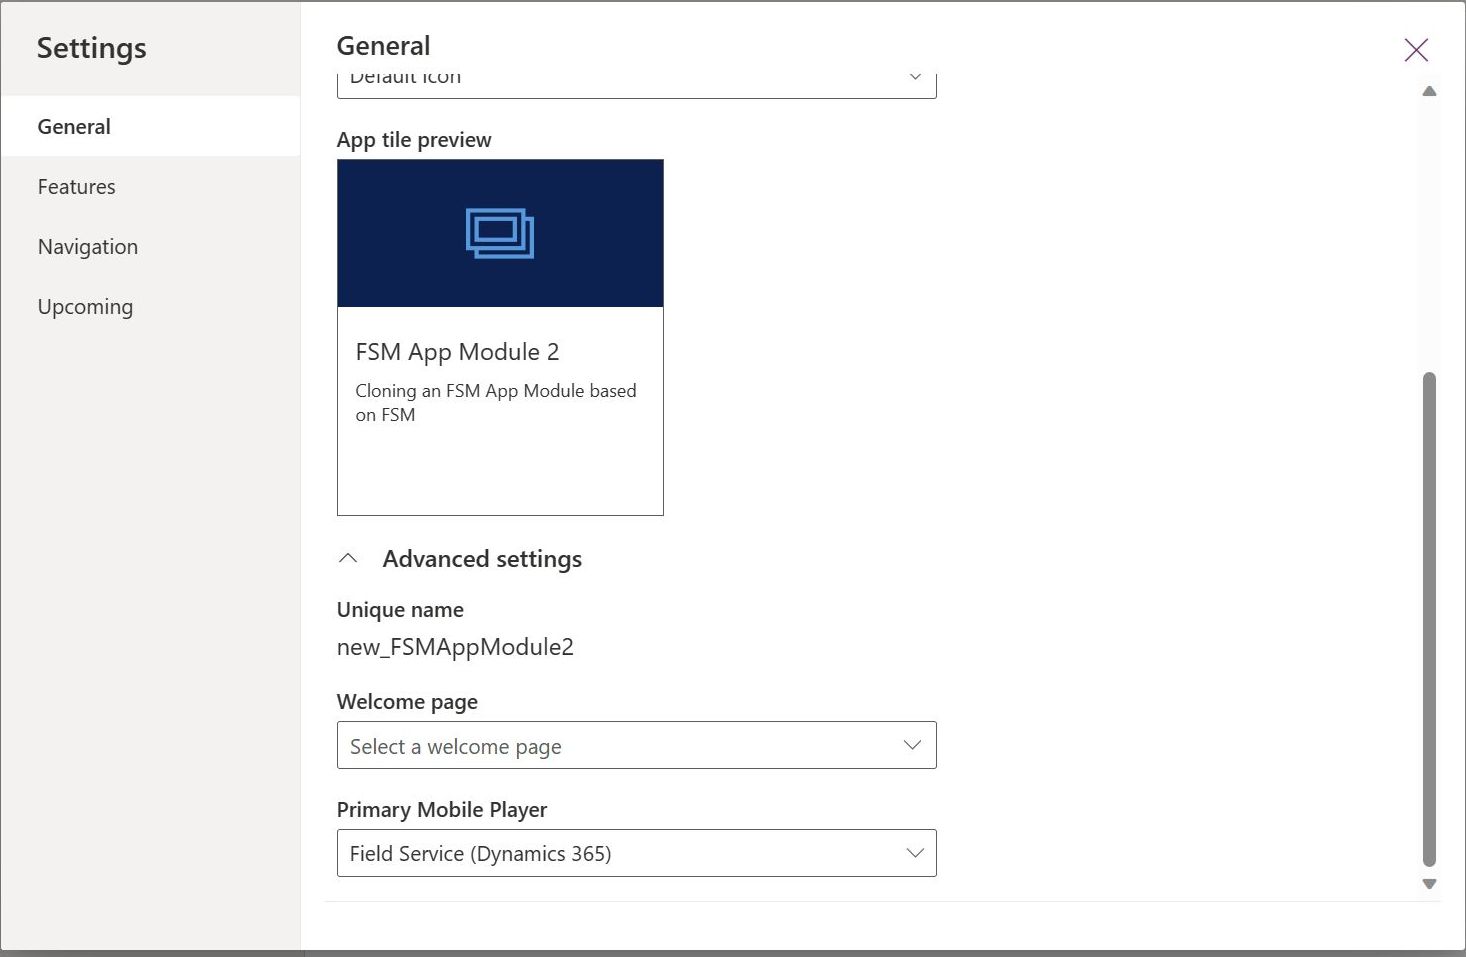
Task: Close the Settings dialog with the X
Action: (1415, 50)
